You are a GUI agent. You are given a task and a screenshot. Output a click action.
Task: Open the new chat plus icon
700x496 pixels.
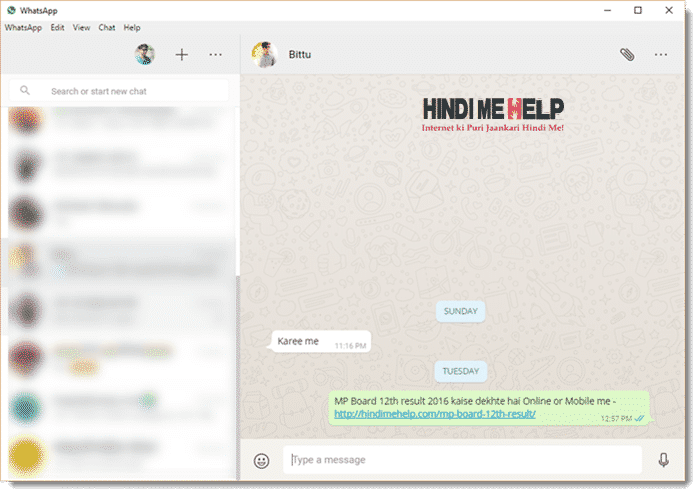183,55
